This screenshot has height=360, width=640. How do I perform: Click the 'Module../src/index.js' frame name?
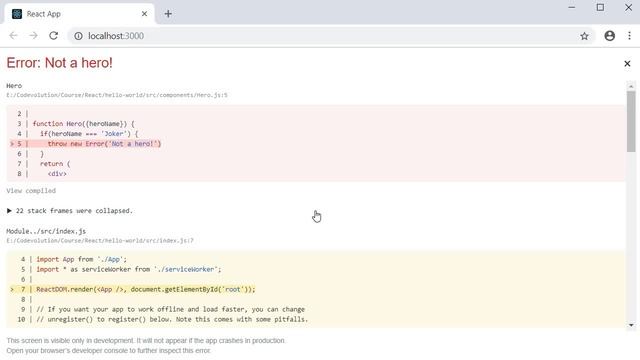pyautogui.click(x=46, y=231)
